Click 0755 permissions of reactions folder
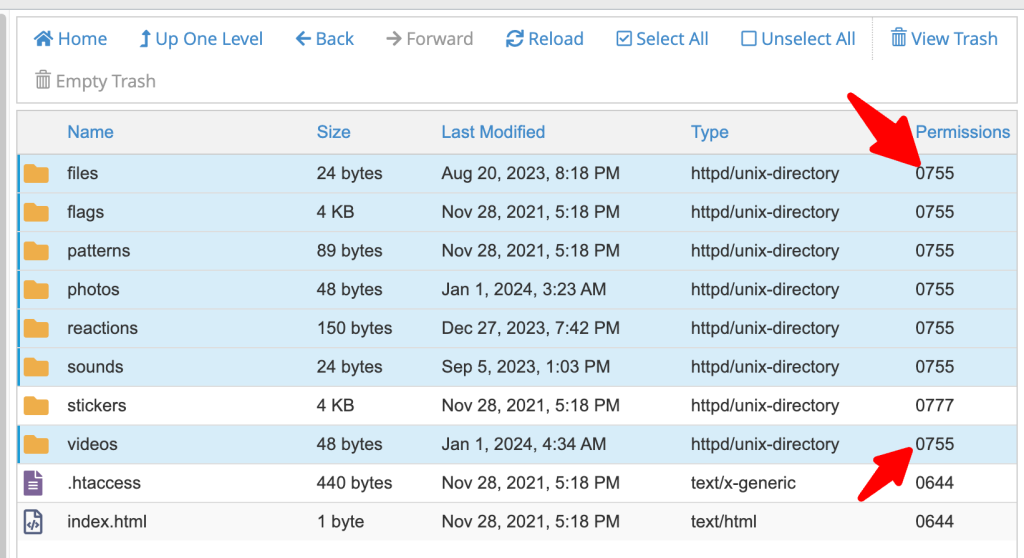This screenshot has width=1024, height=558. coord(935,327)
